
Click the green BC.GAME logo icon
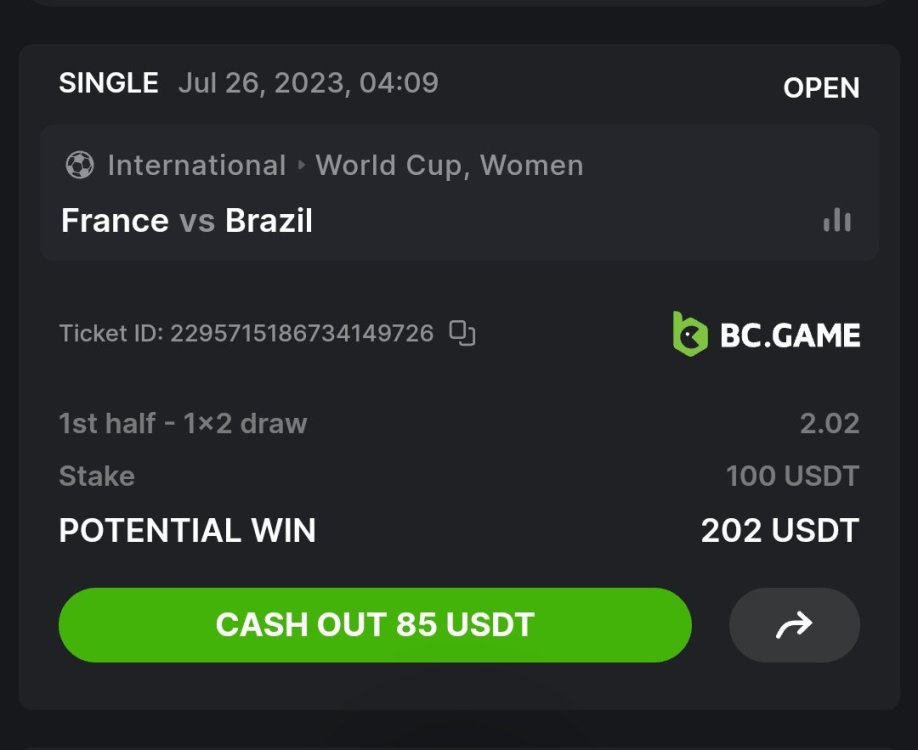tap(690, 334)
